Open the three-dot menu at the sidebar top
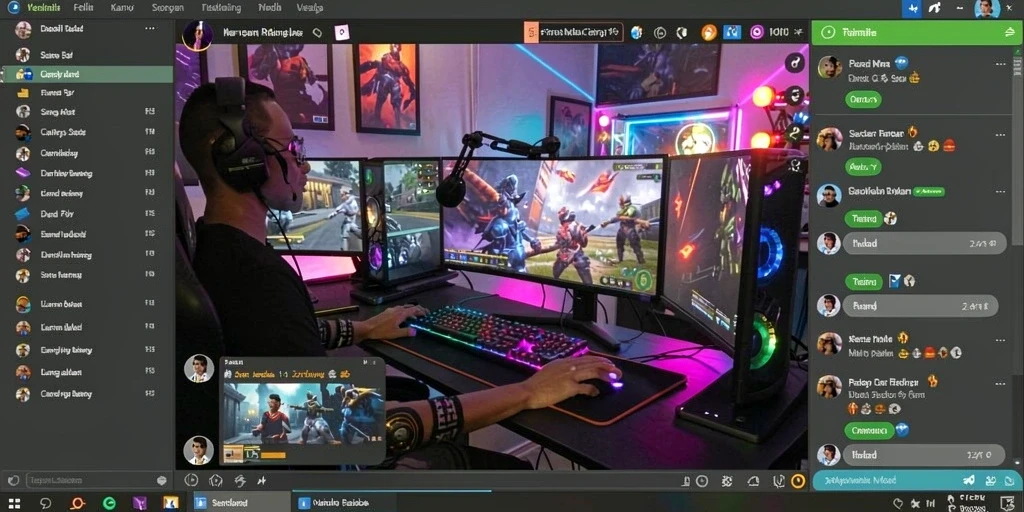Image resolution: width=1024 pixels, height=512 pixels. click(150, 29)
